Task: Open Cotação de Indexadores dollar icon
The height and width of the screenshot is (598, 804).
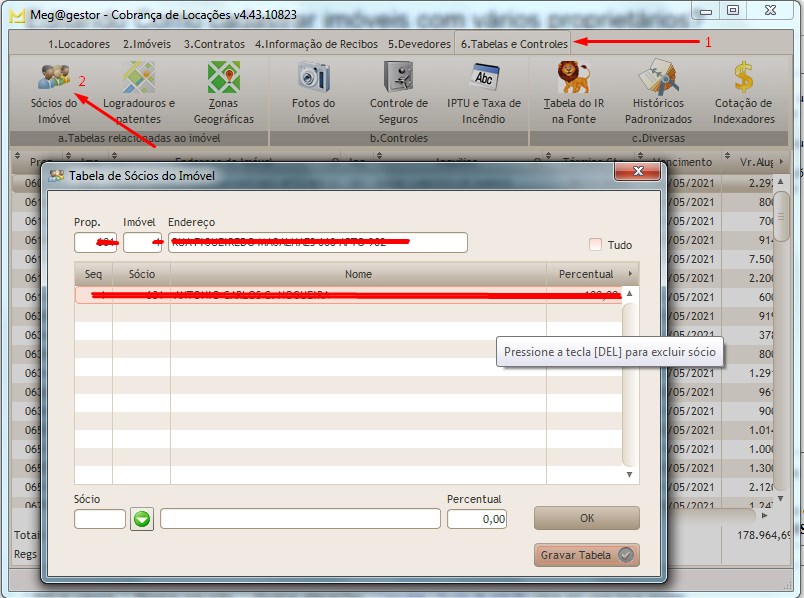Action: [743, 78]
